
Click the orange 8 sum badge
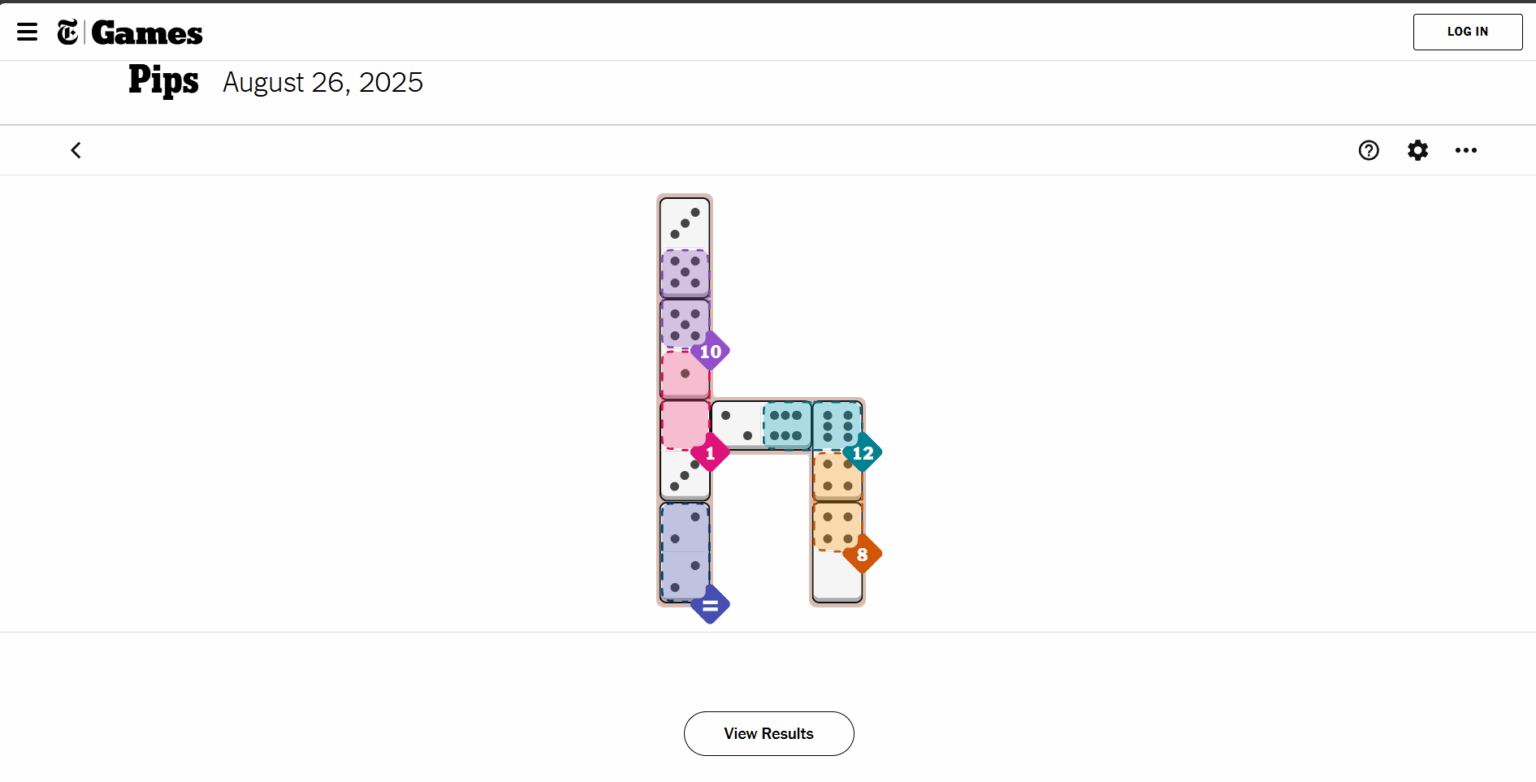tap(862, 554)
